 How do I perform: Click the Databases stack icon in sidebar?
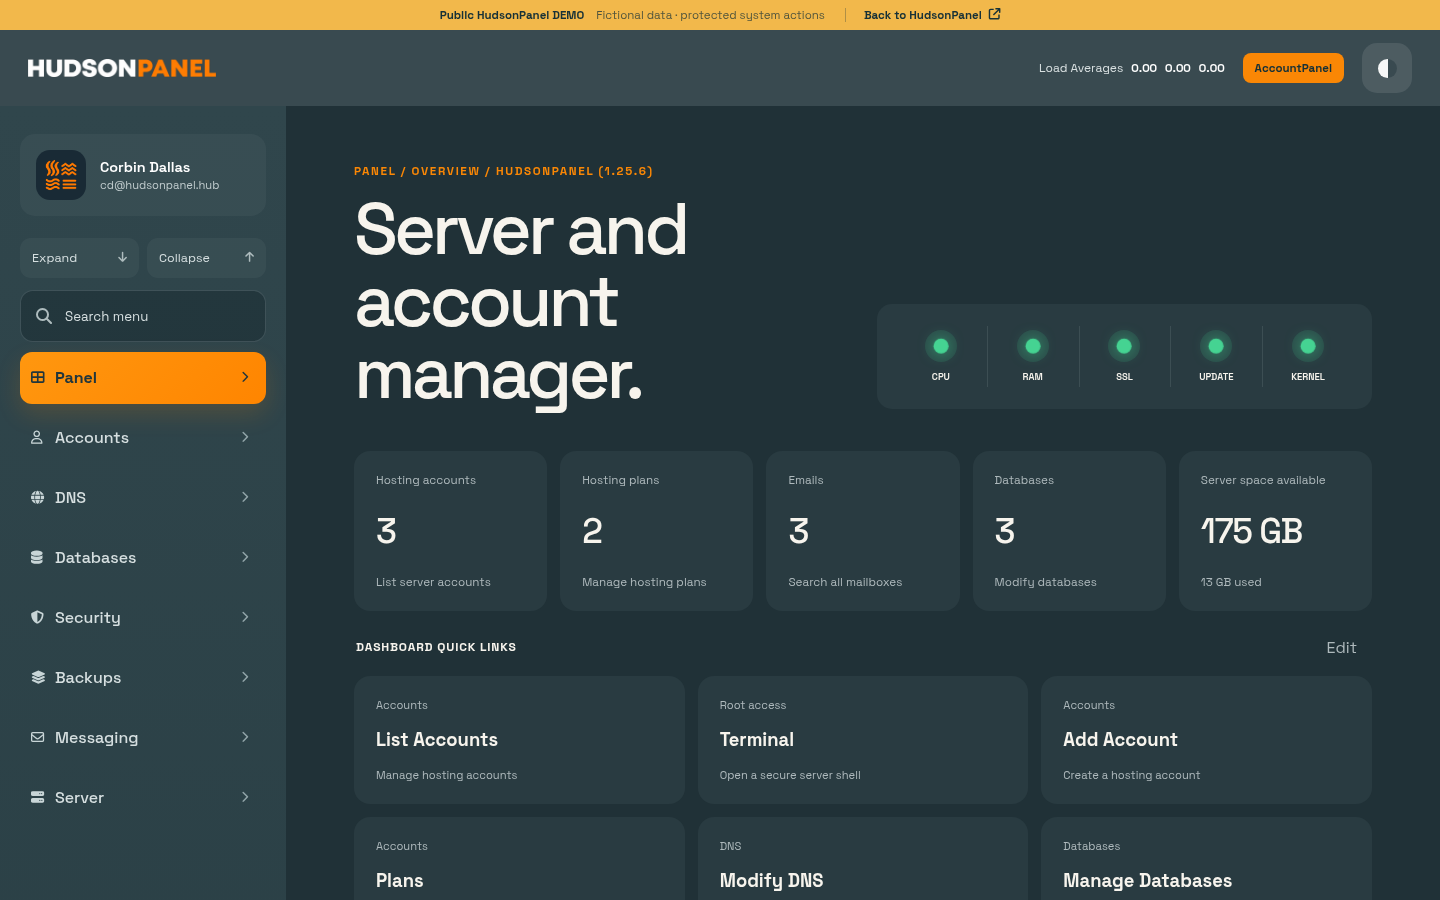coord(37,557)
